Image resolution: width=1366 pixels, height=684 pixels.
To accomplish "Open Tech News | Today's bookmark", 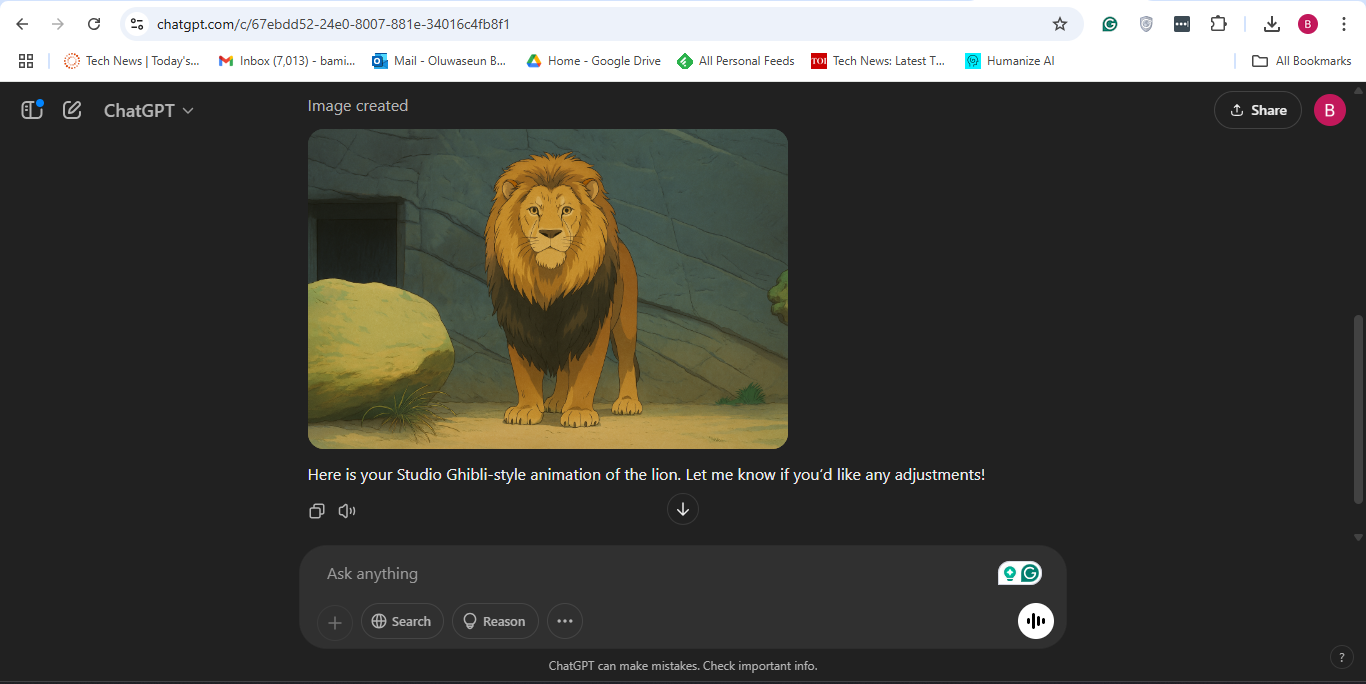I will tap(132, 61).
